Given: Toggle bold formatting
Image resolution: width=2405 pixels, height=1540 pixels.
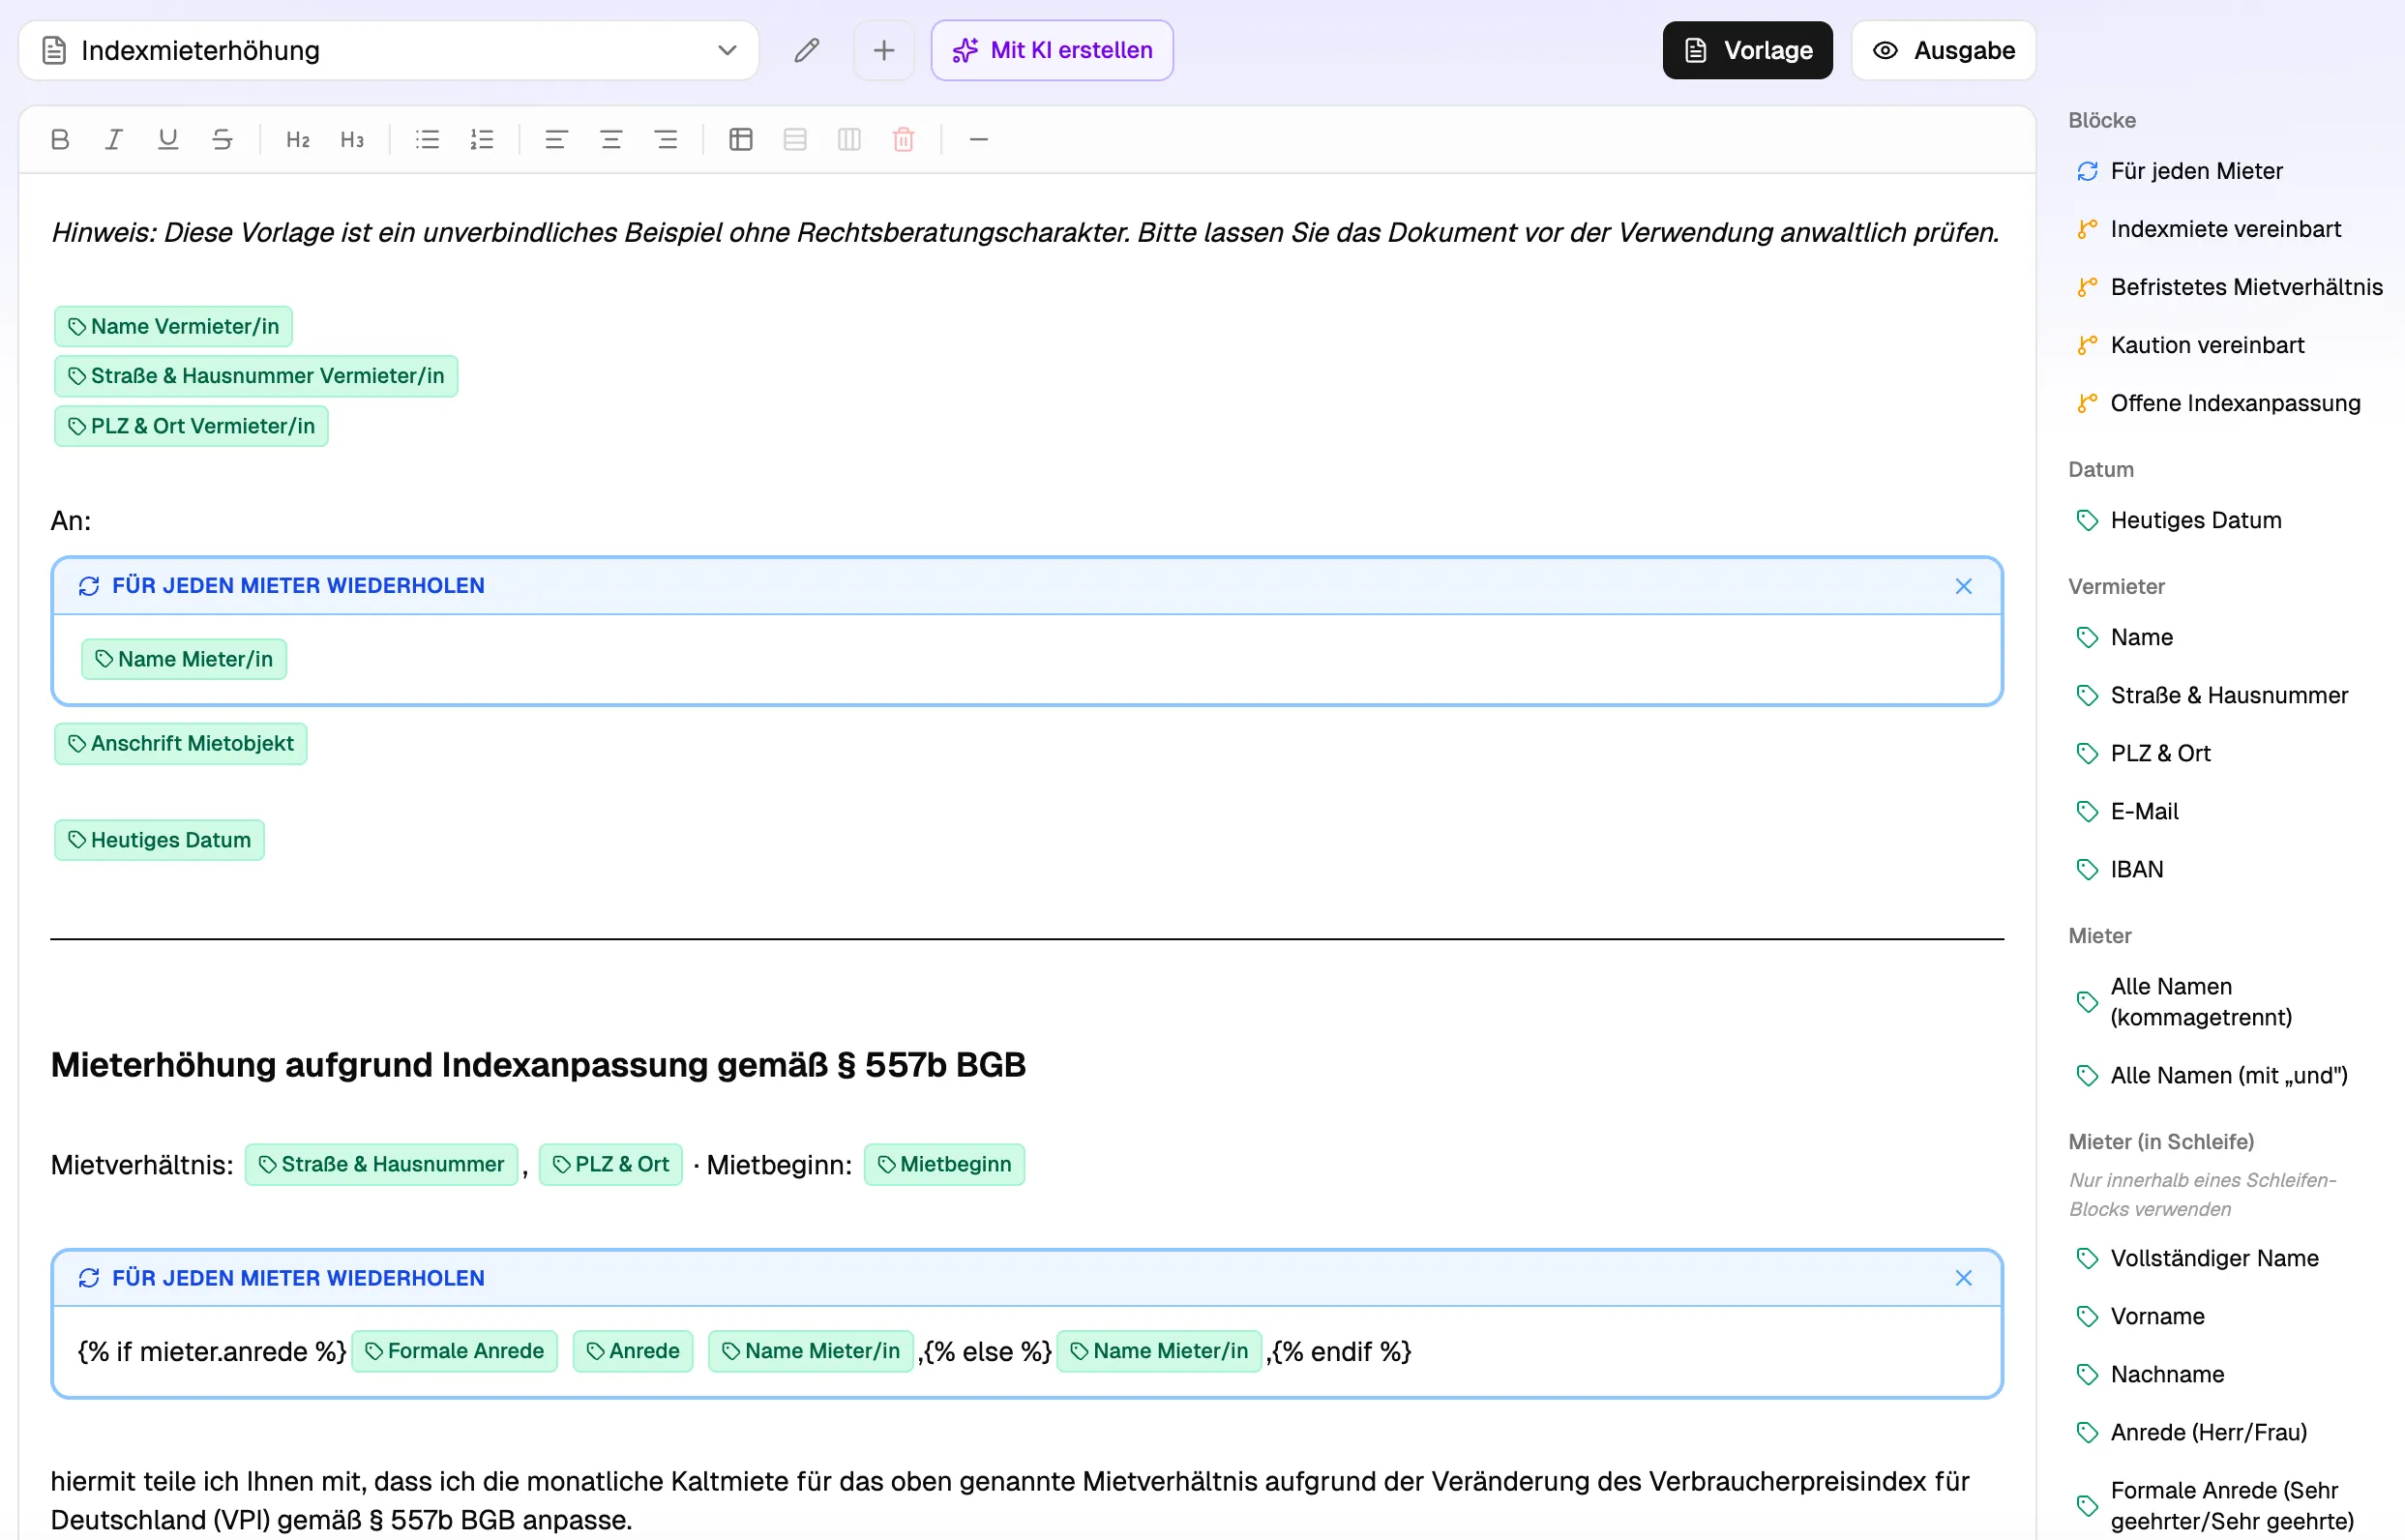Looking at the screenshot, I should 60,139.
